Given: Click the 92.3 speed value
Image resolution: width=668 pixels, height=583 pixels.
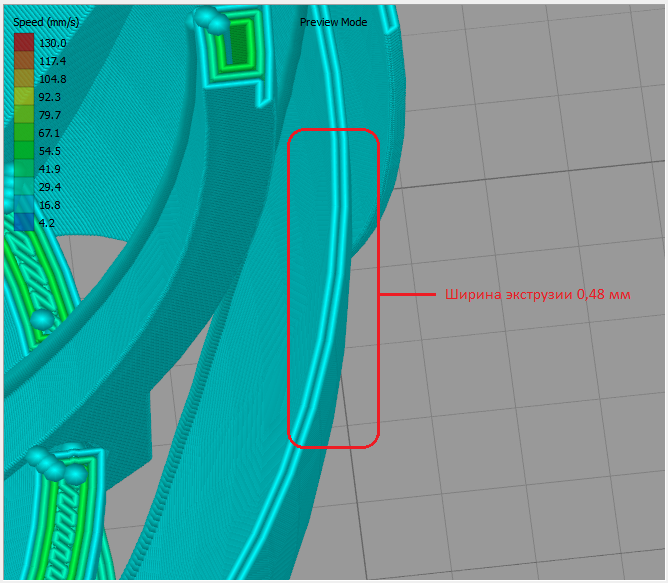Looking at the screenshot, I should (49, 97).
